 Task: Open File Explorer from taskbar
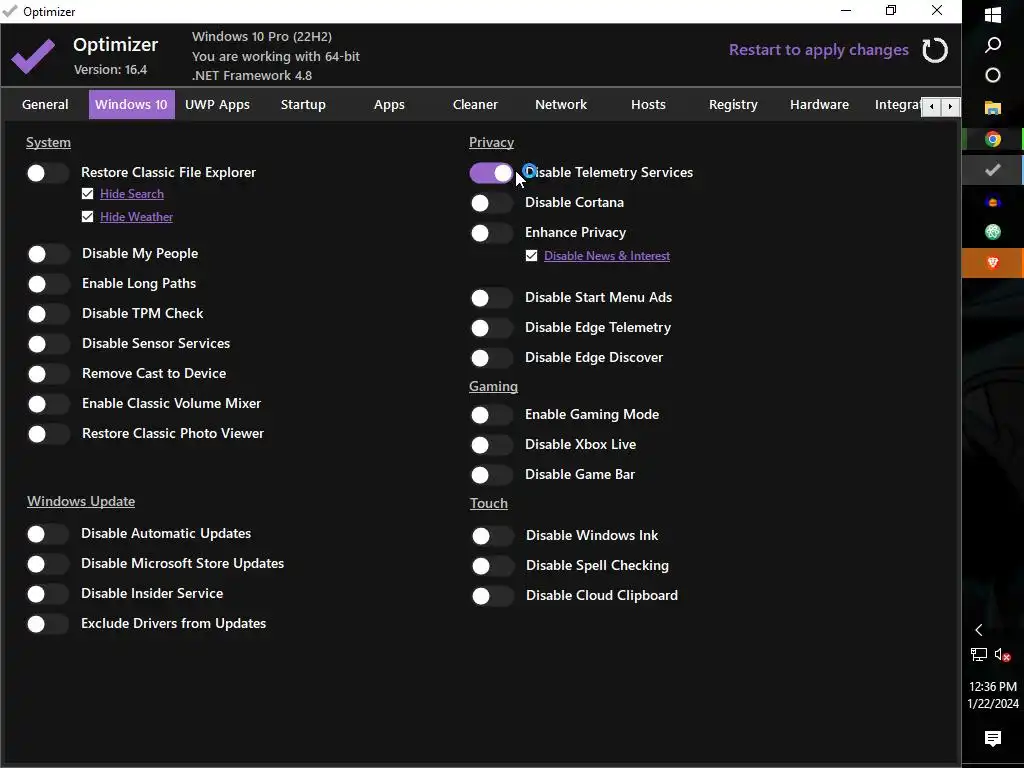(x=993, y=107)
